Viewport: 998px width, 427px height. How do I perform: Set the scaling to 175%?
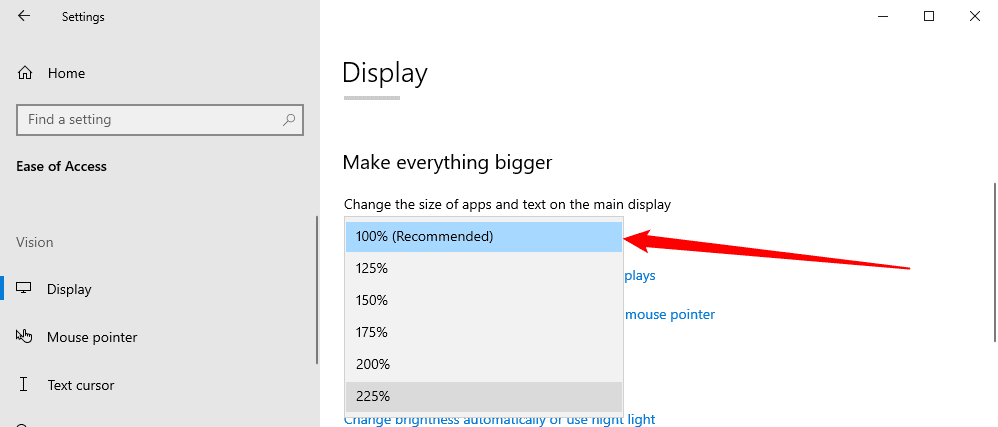click(484, 332)
